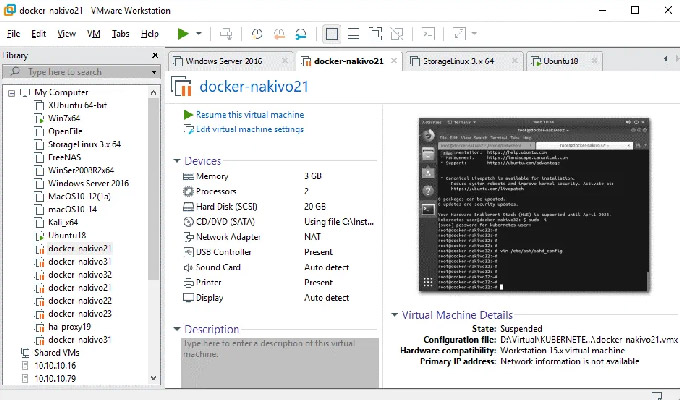Select the Printer device

click(279, 282)
